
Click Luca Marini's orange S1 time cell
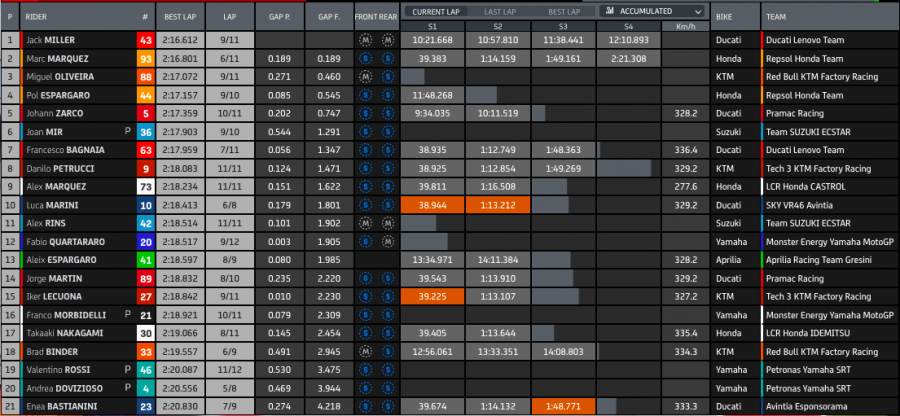(432, 205)
